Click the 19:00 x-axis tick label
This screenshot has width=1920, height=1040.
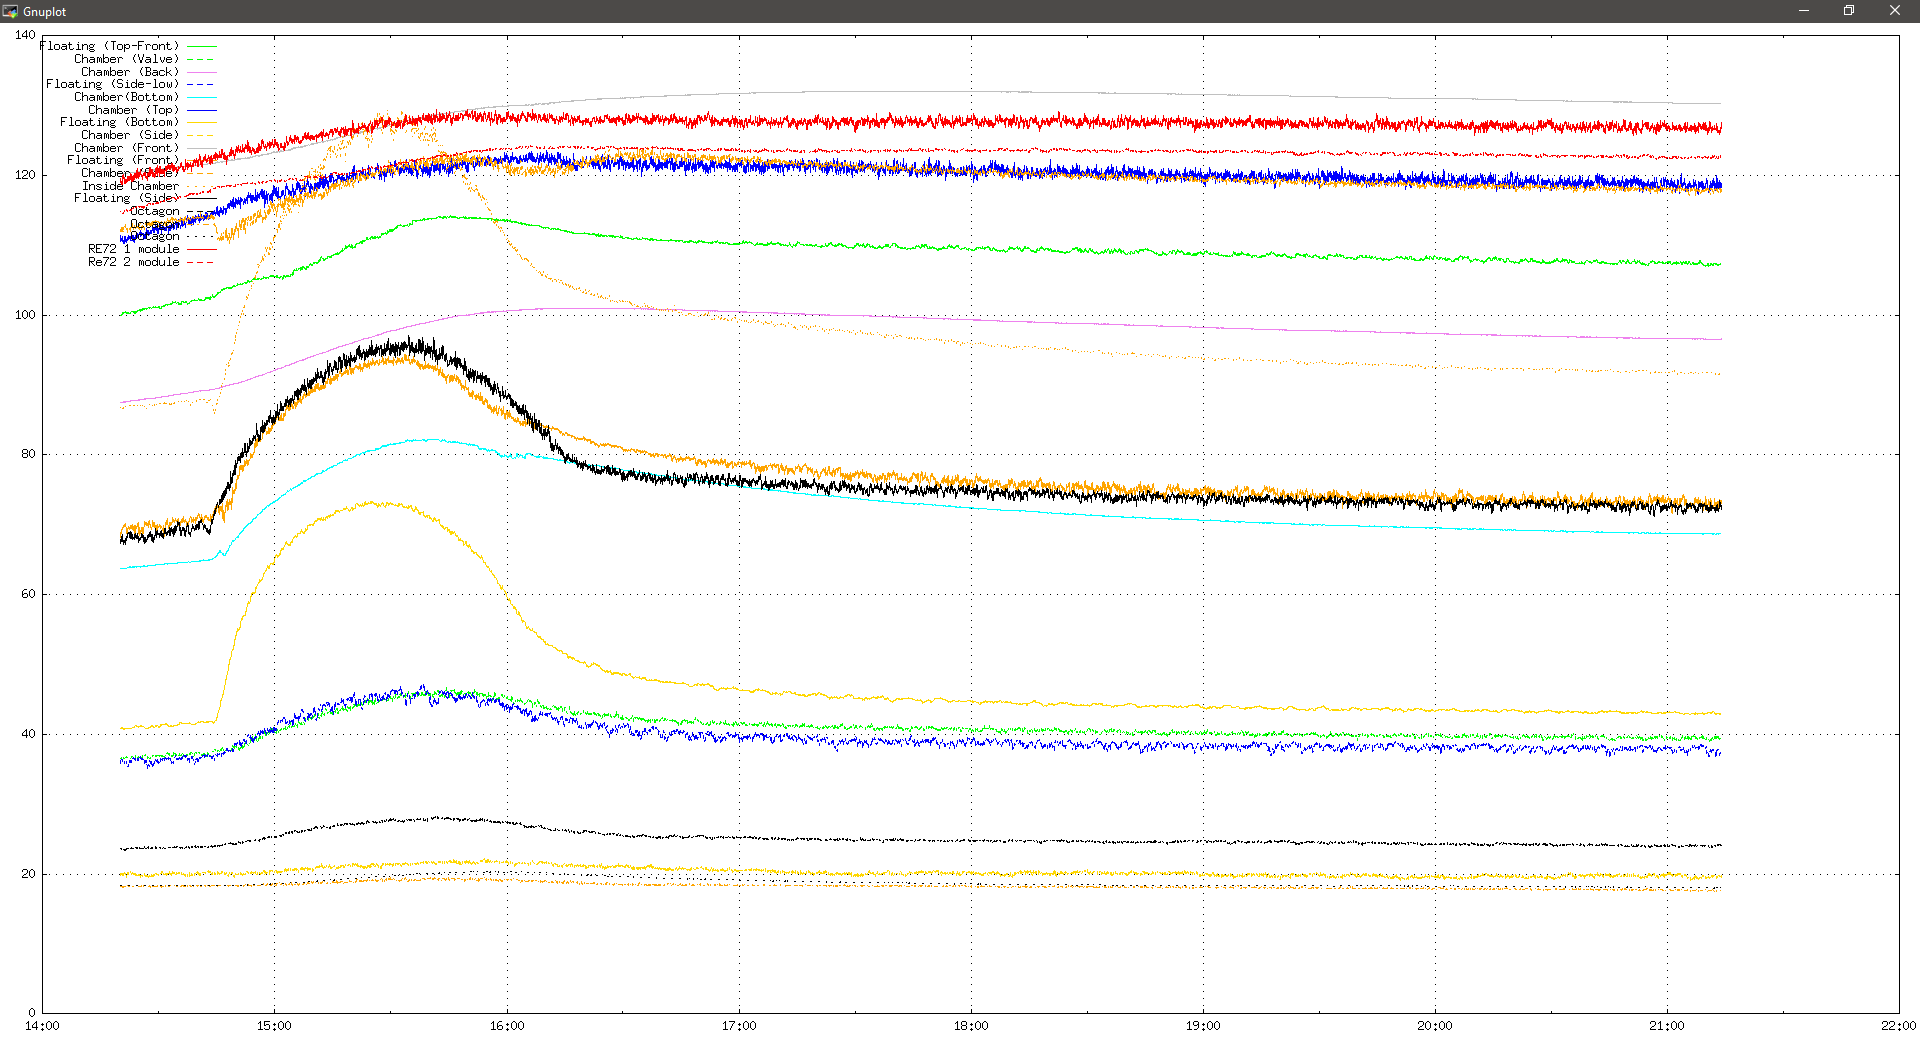[x=1203, y=1026]
